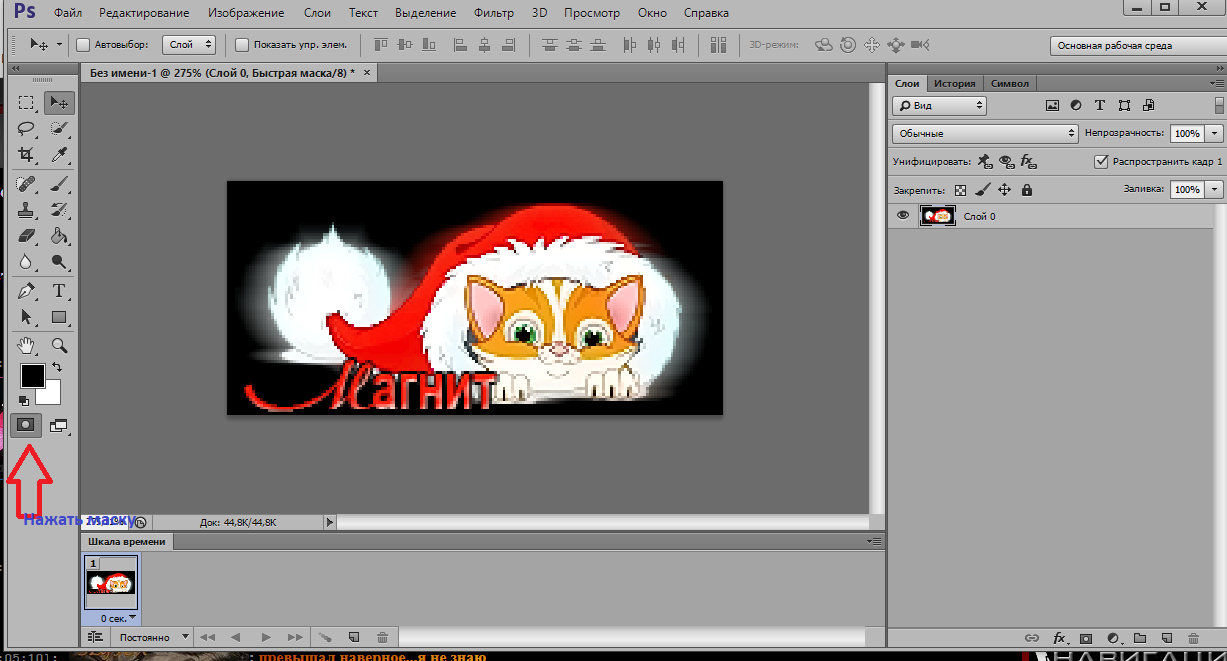Image resolution: width=1227 pixels, height=661 pixels.
Task: Select the Rectangle shape tool
Action: coord(58,317)
